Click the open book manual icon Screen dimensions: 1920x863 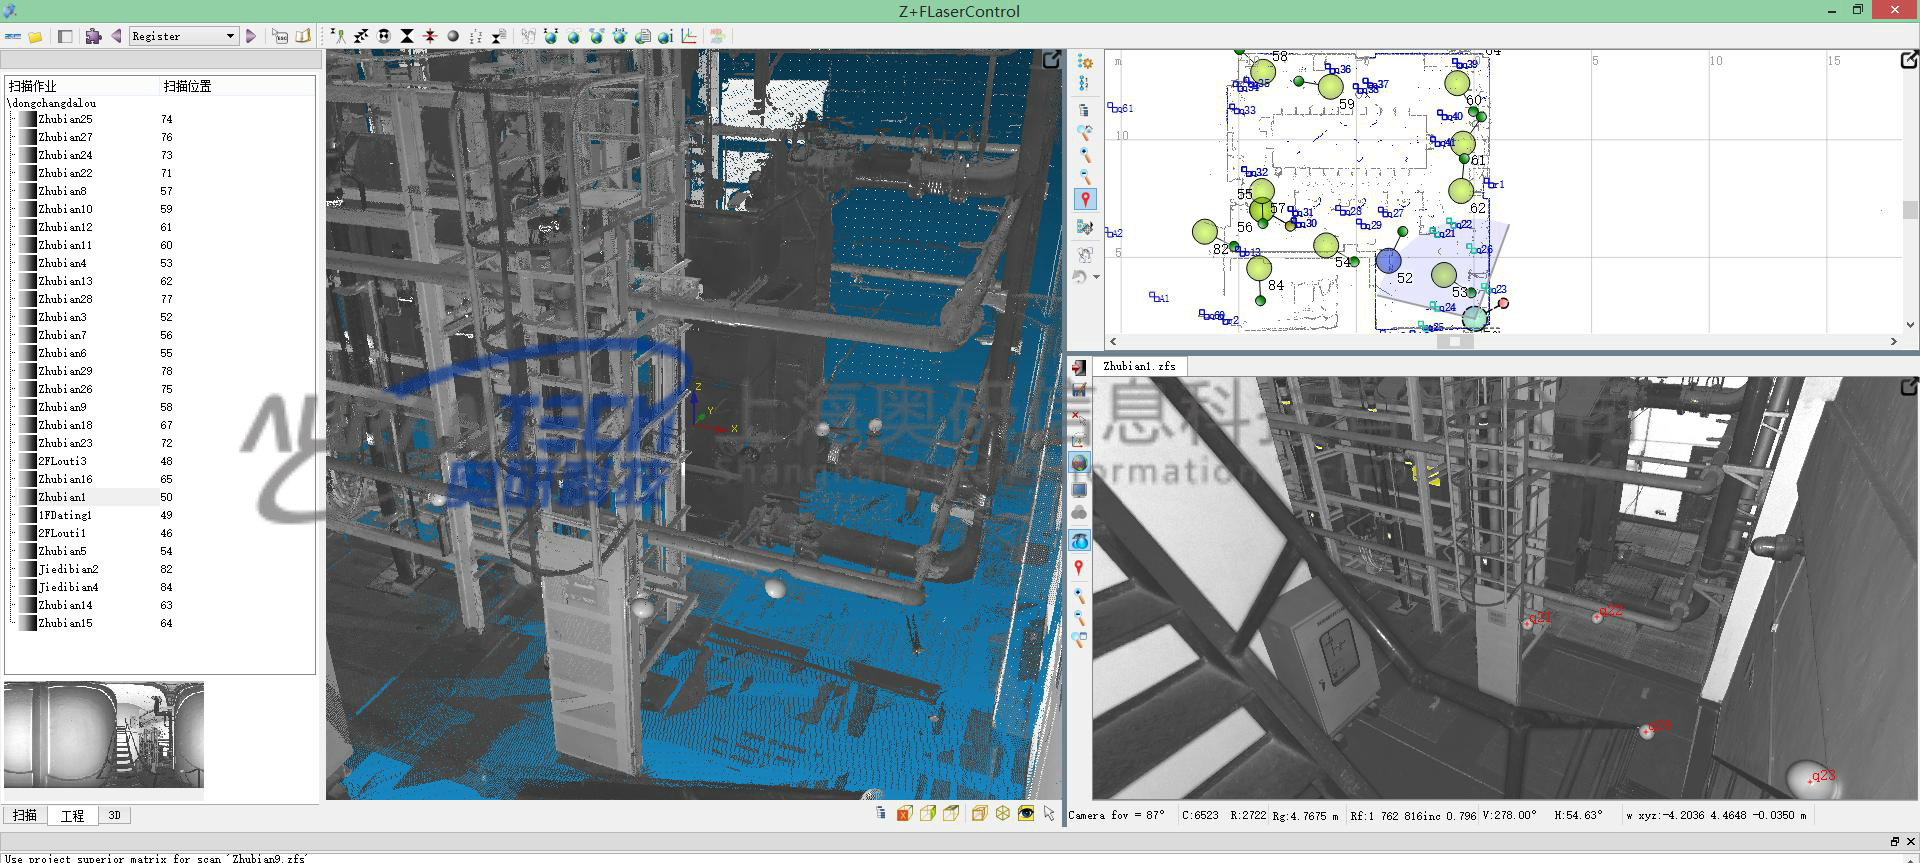pyautogui.click(x=303, y=36)
